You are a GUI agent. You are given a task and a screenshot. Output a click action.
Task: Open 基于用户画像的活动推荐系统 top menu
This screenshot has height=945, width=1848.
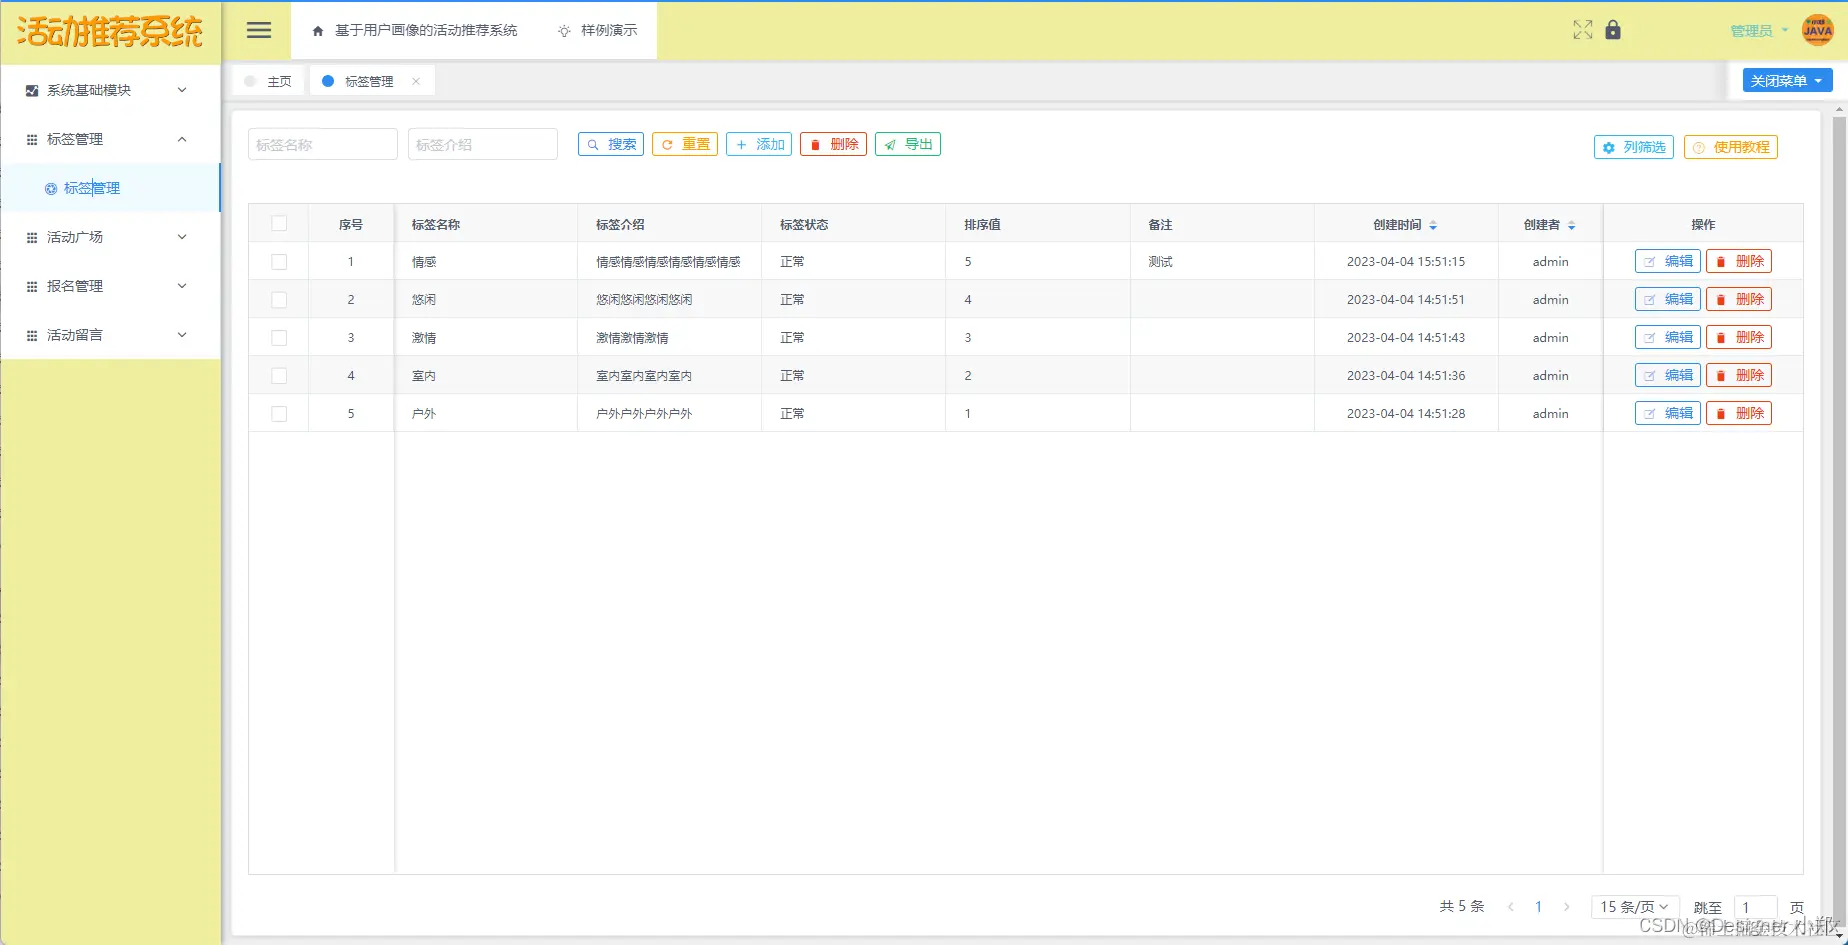point(415,31)
